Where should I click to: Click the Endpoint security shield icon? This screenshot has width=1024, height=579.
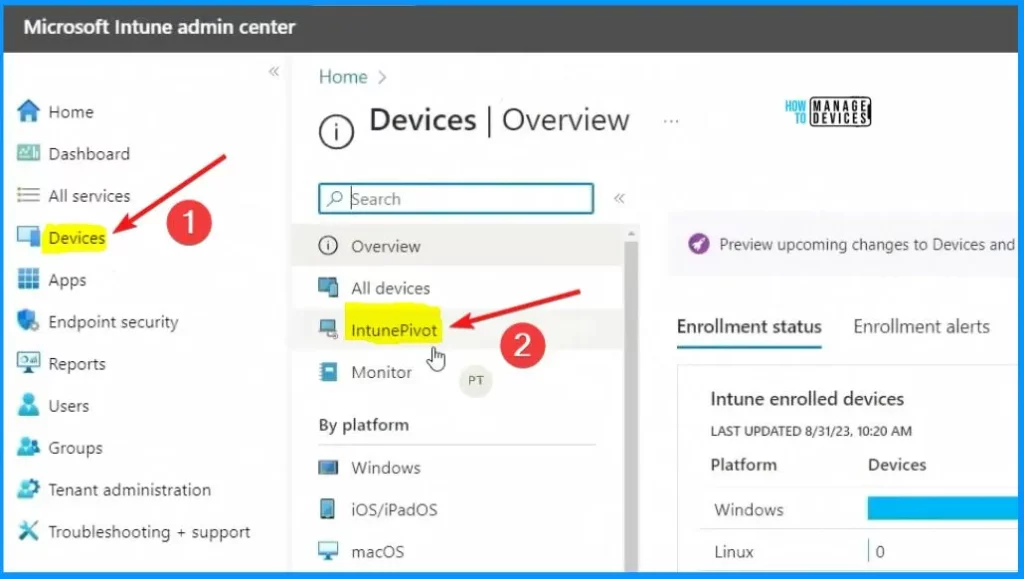[x=28, y=321]
